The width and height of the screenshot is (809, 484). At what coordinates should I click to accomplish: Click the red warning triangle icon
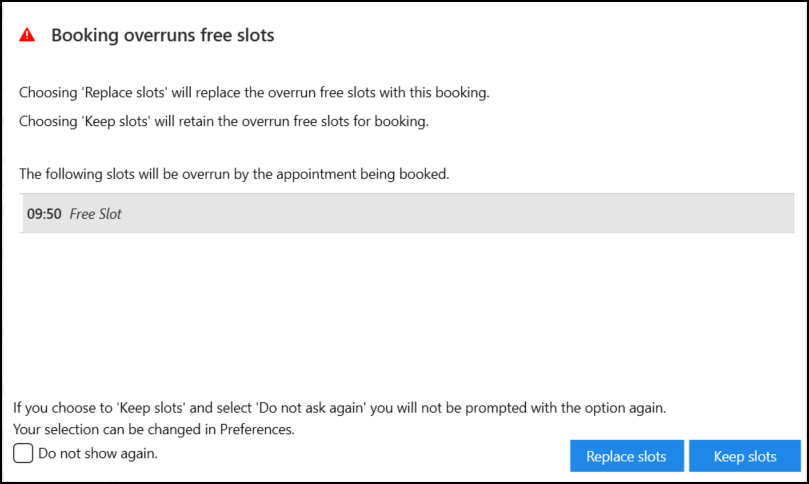point(27,35)
